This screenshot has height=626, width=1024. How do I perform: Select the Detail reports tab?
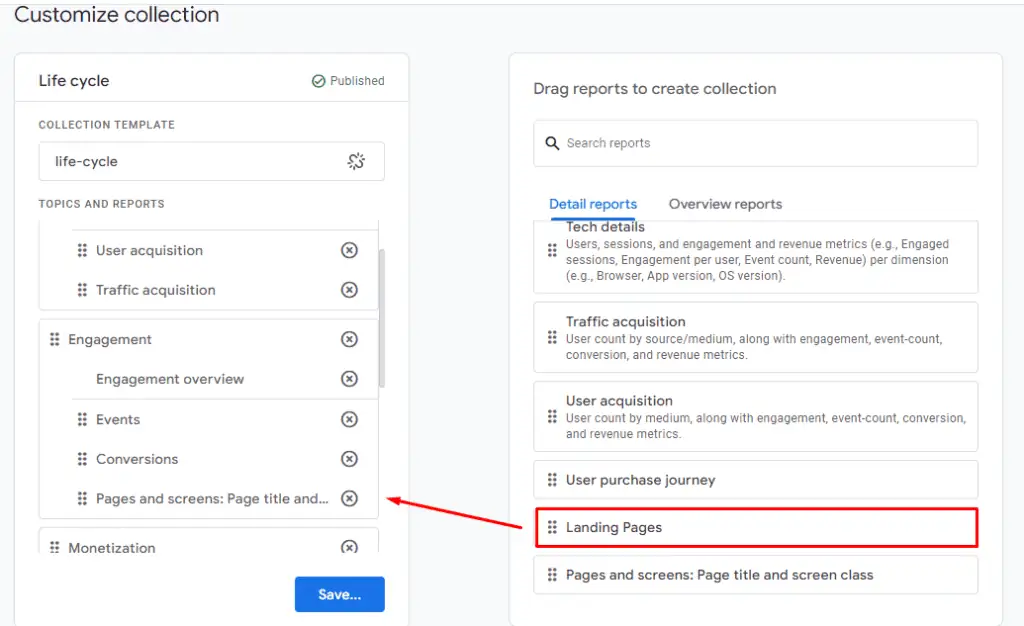point(593,204)
